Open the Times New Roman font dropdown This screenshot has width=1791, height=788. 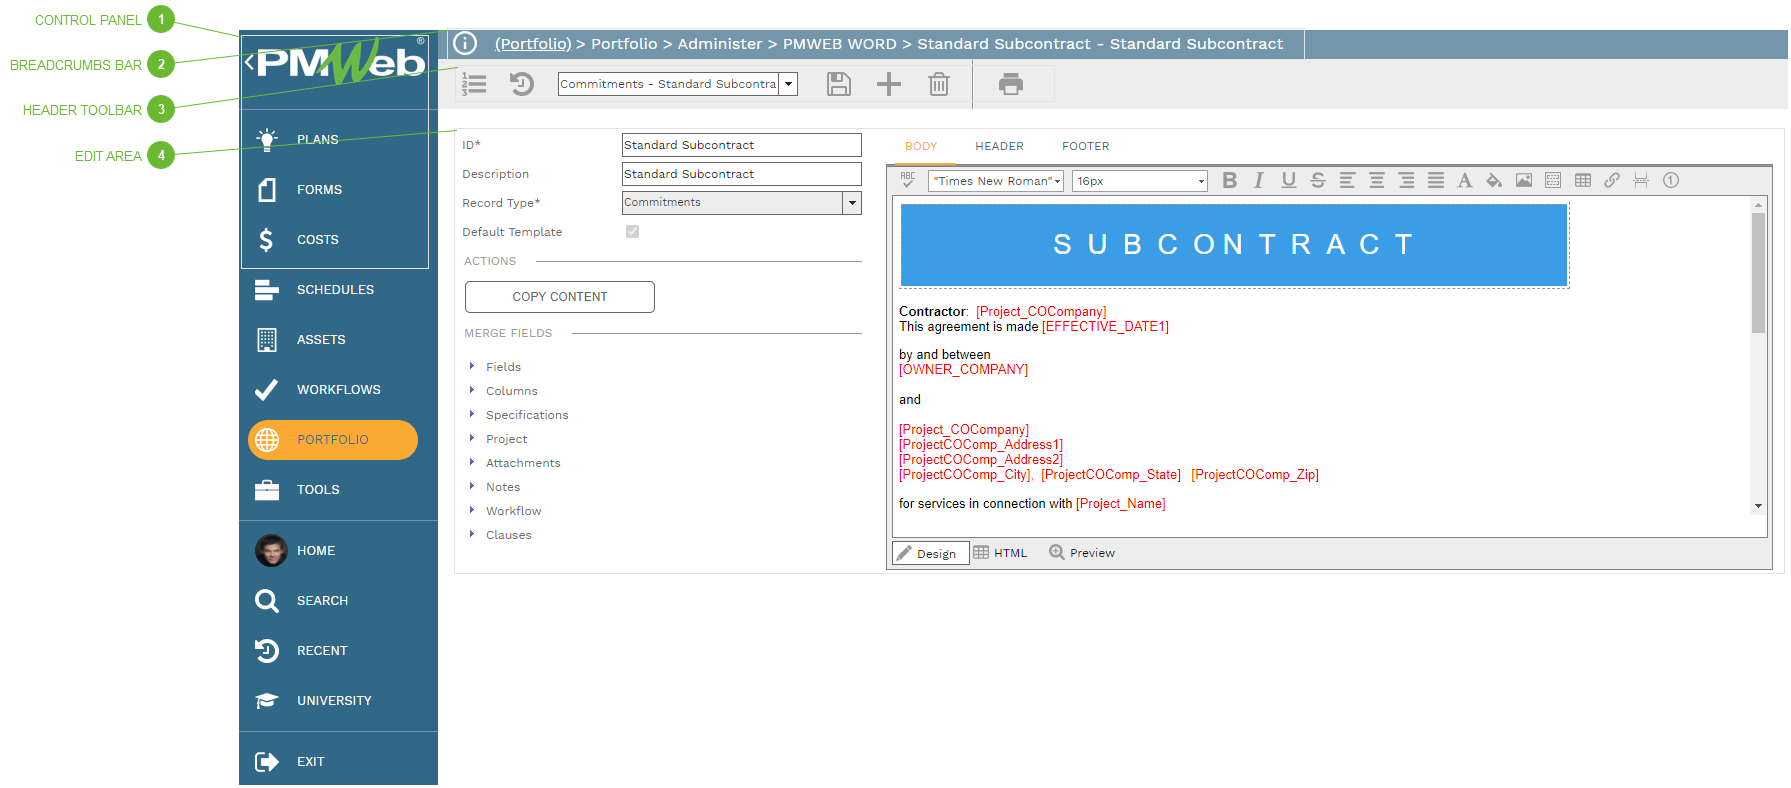point(995,181)
